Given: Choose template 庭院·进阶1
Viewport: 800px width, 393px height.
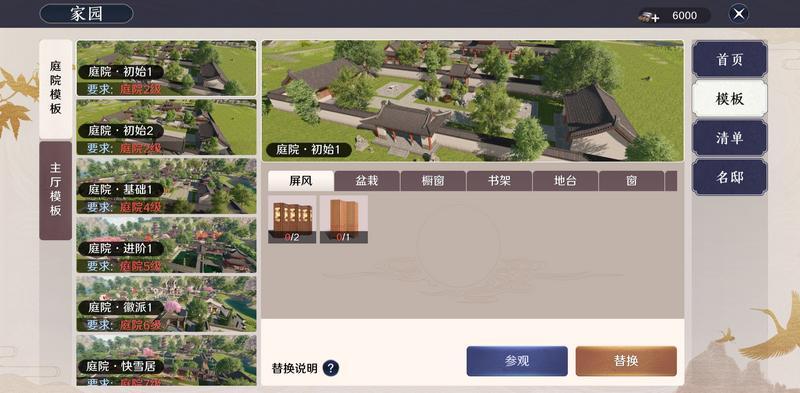Looking at the screenshot, I should point(166,244).
